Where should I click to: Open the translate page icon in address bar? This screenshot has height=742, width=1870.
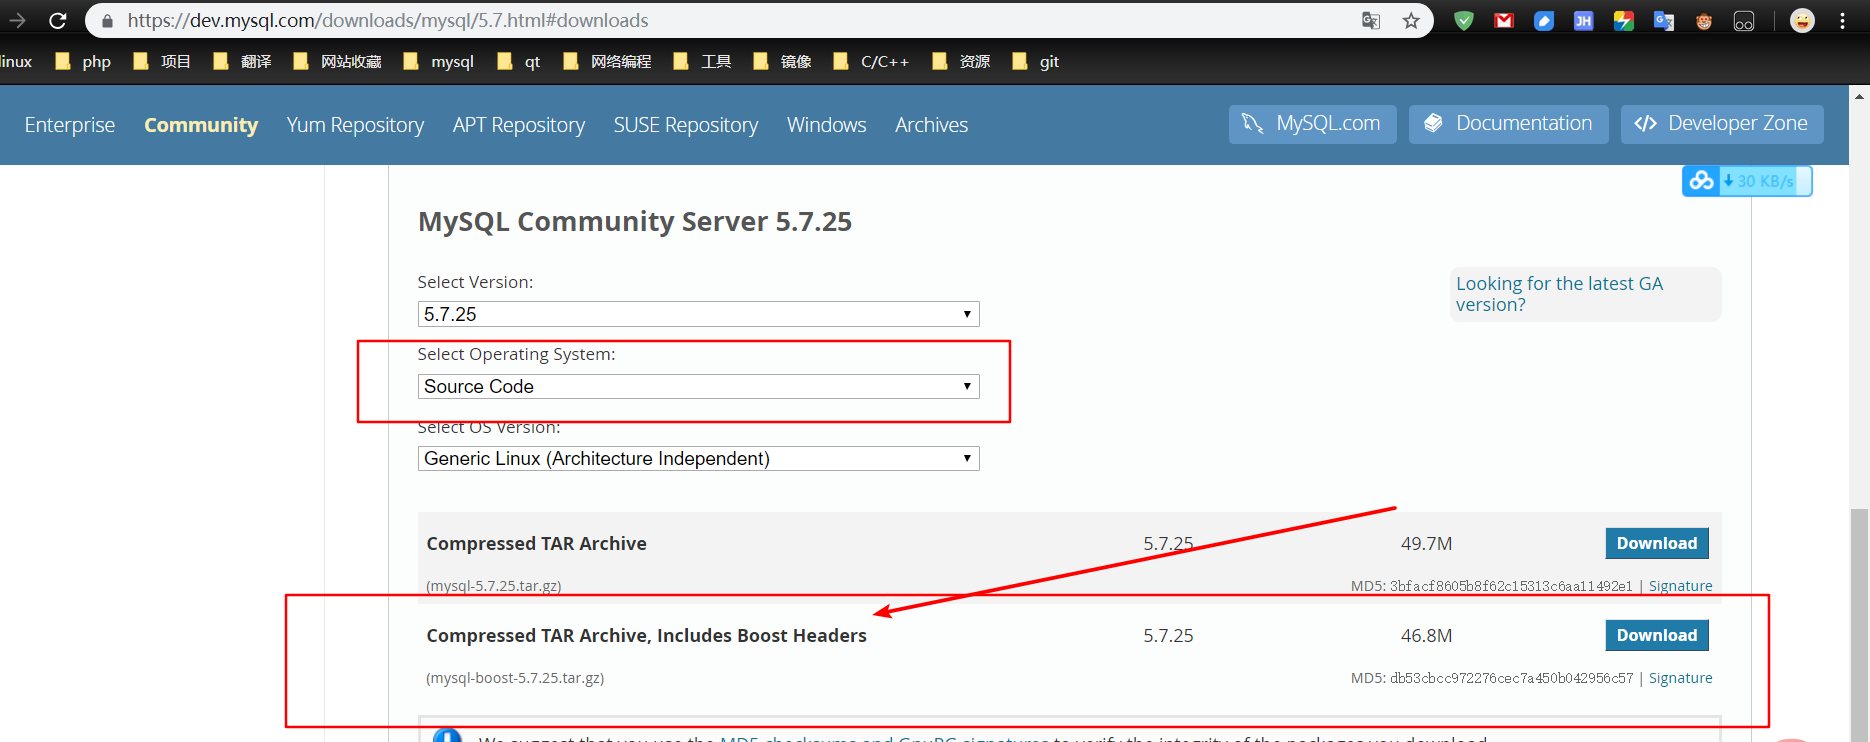(x=1371, y=20)
